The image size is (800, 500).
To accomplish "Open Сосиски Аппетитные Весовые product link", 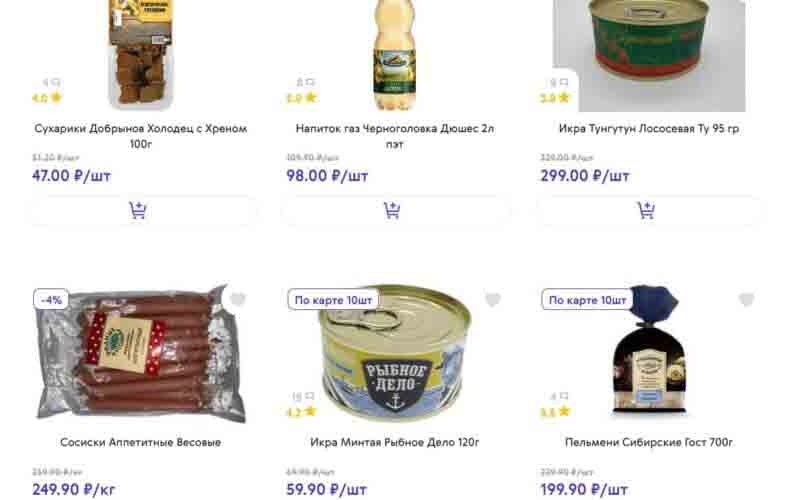I will 140,442.
